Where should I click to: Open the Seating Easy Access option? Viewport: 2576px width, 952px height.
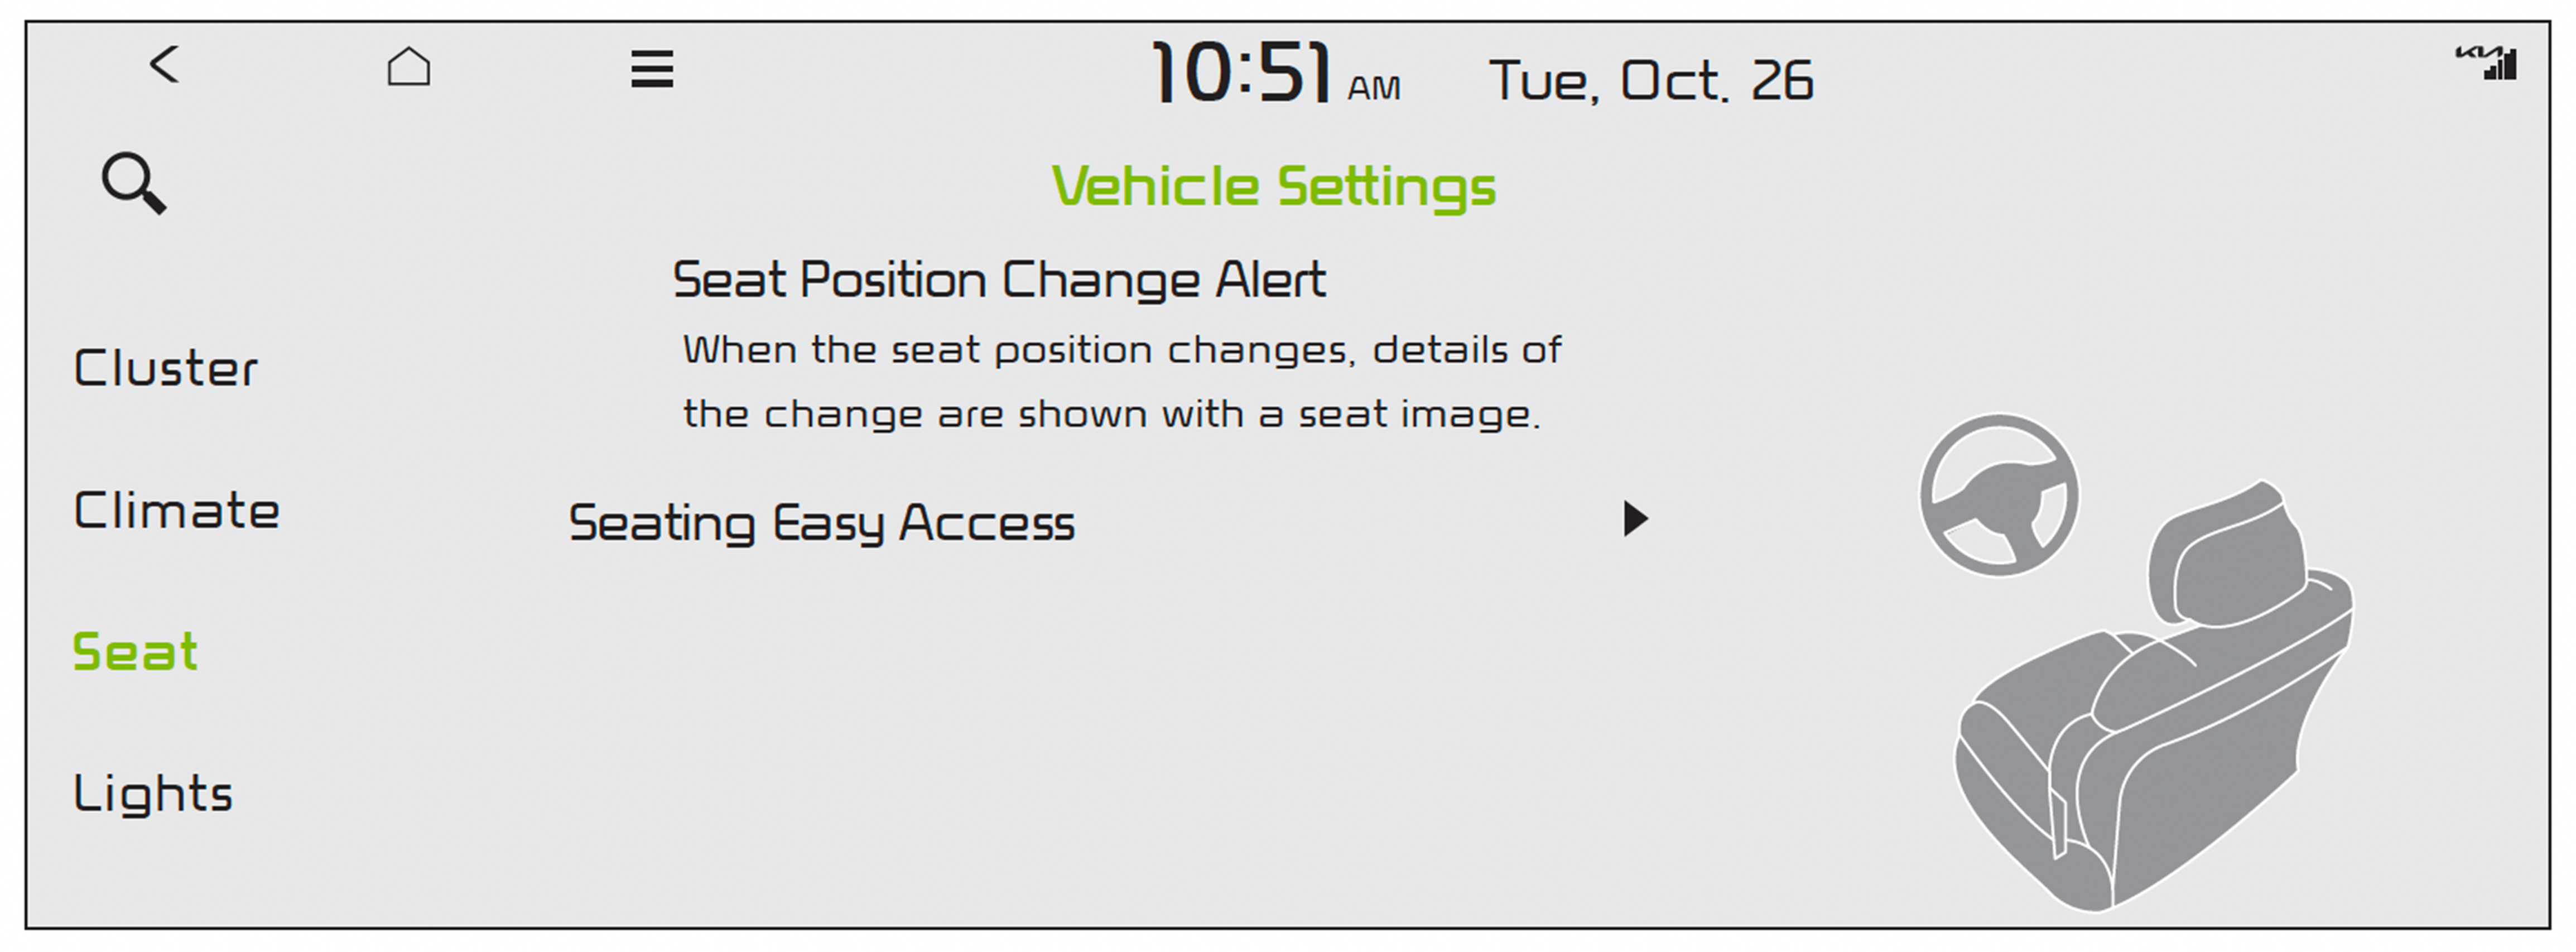(822, 523)
